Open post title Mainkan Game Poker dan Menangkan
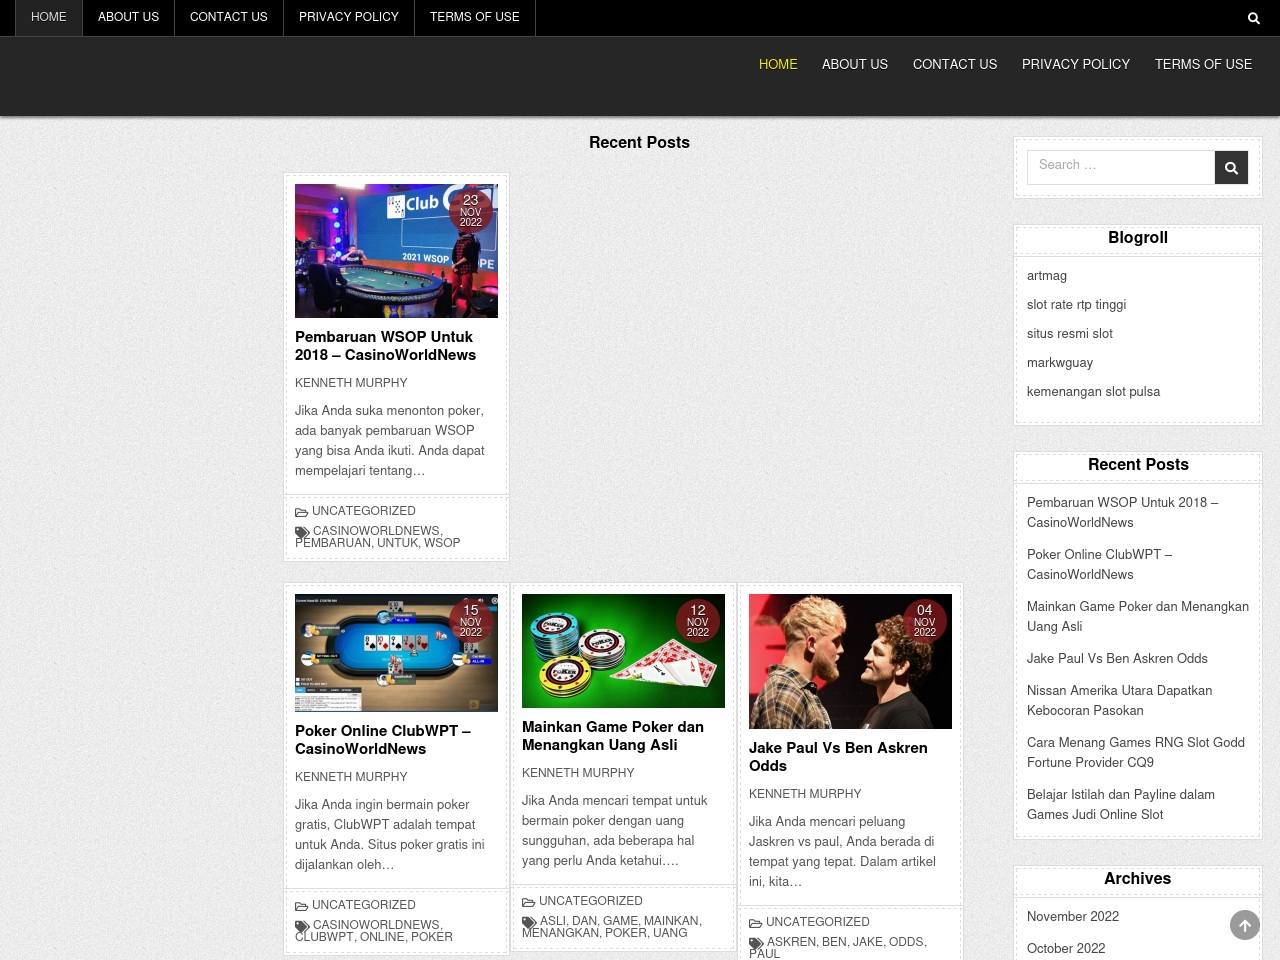 pos(613,736)
